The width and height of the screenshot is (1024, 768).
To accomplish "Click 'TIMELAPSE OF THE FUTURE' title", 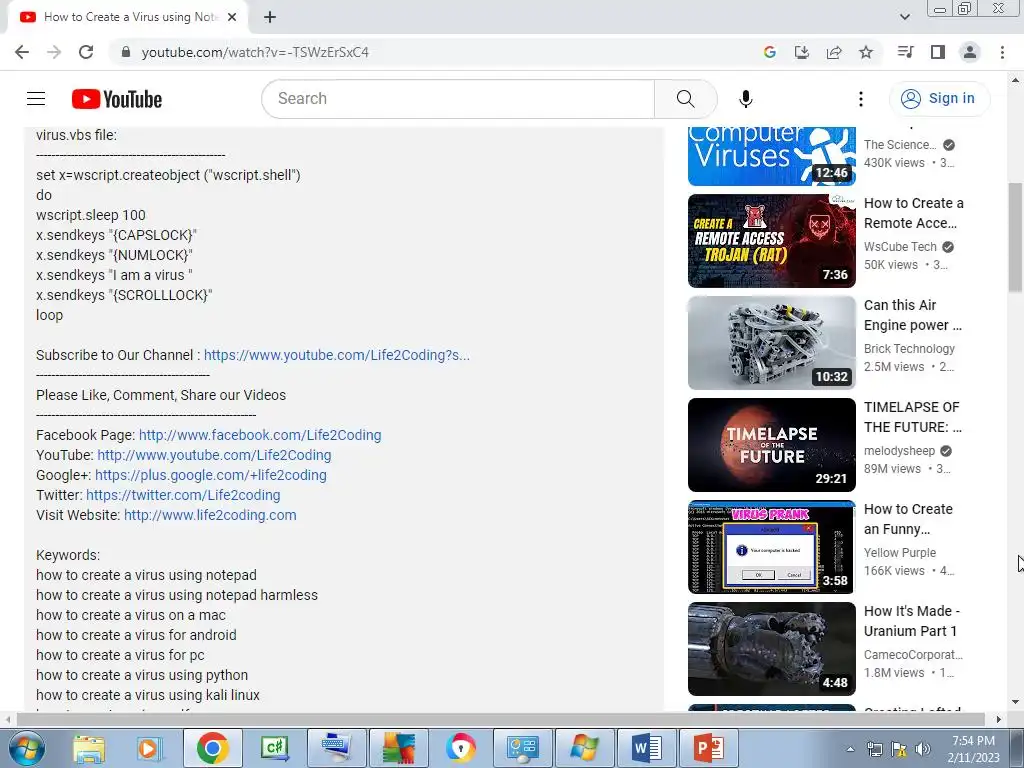I will click(x=913, y=417).
